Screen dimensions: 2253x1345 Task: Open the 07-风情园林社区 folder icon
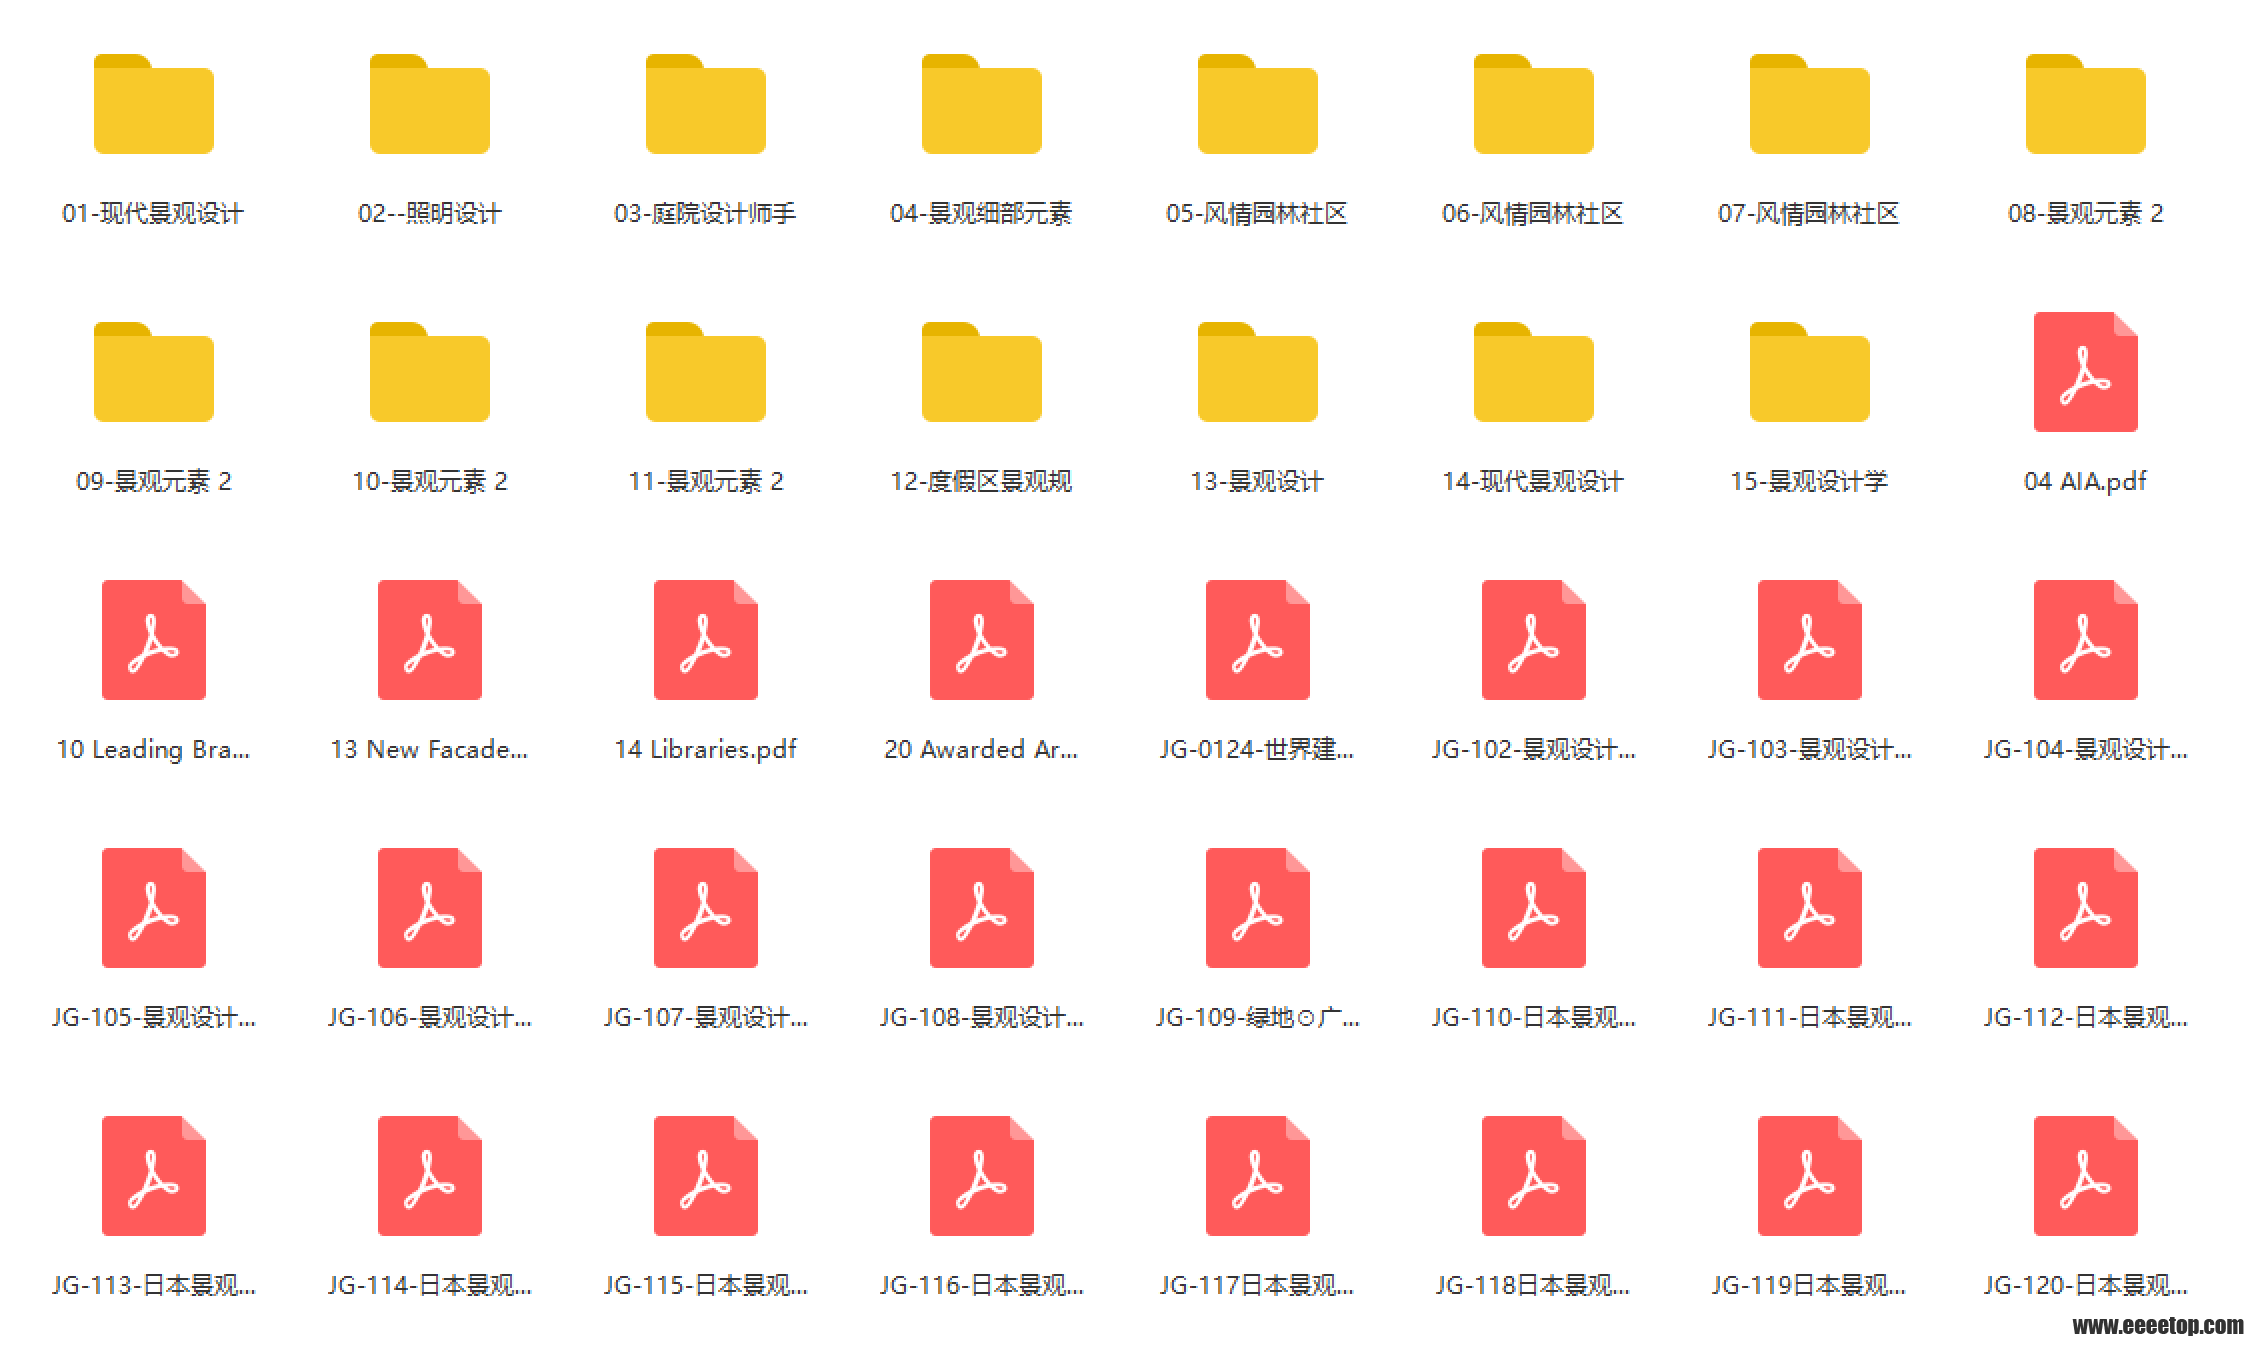click(1809, 104)
